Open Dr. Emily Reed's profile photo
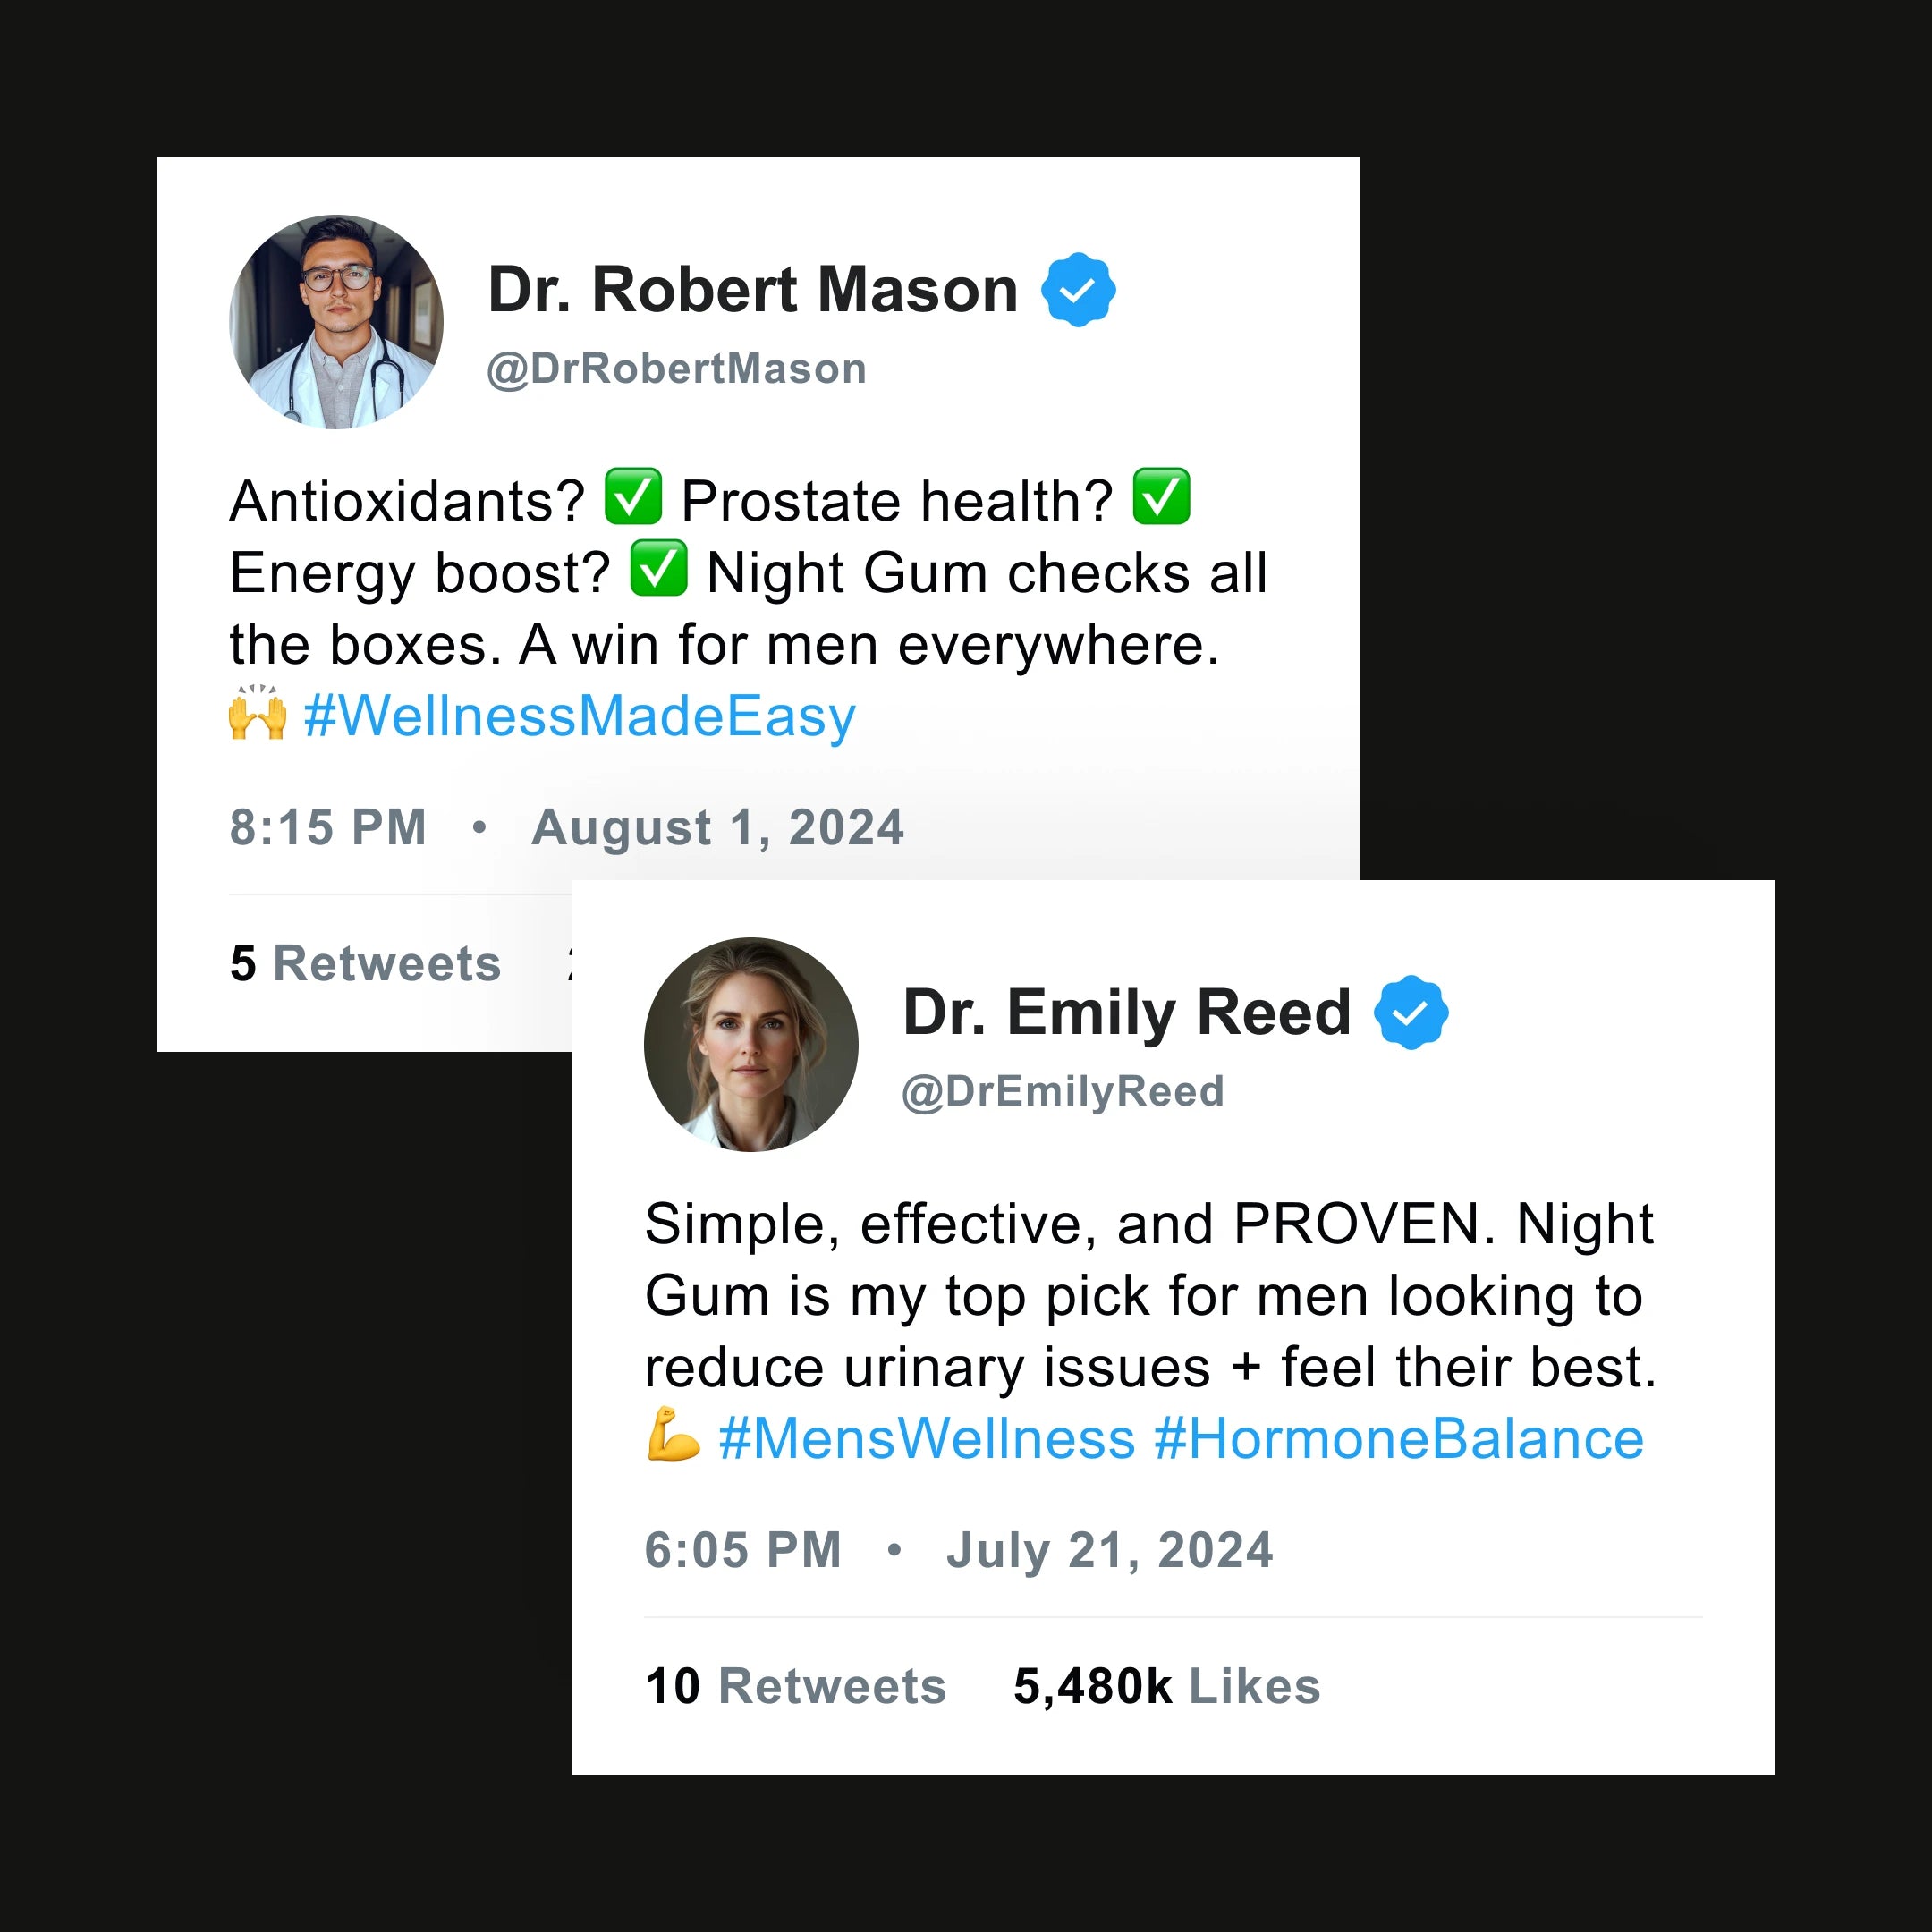Image resolution: width=1932 pixels, height=1932 pixels. (751, 1044)
